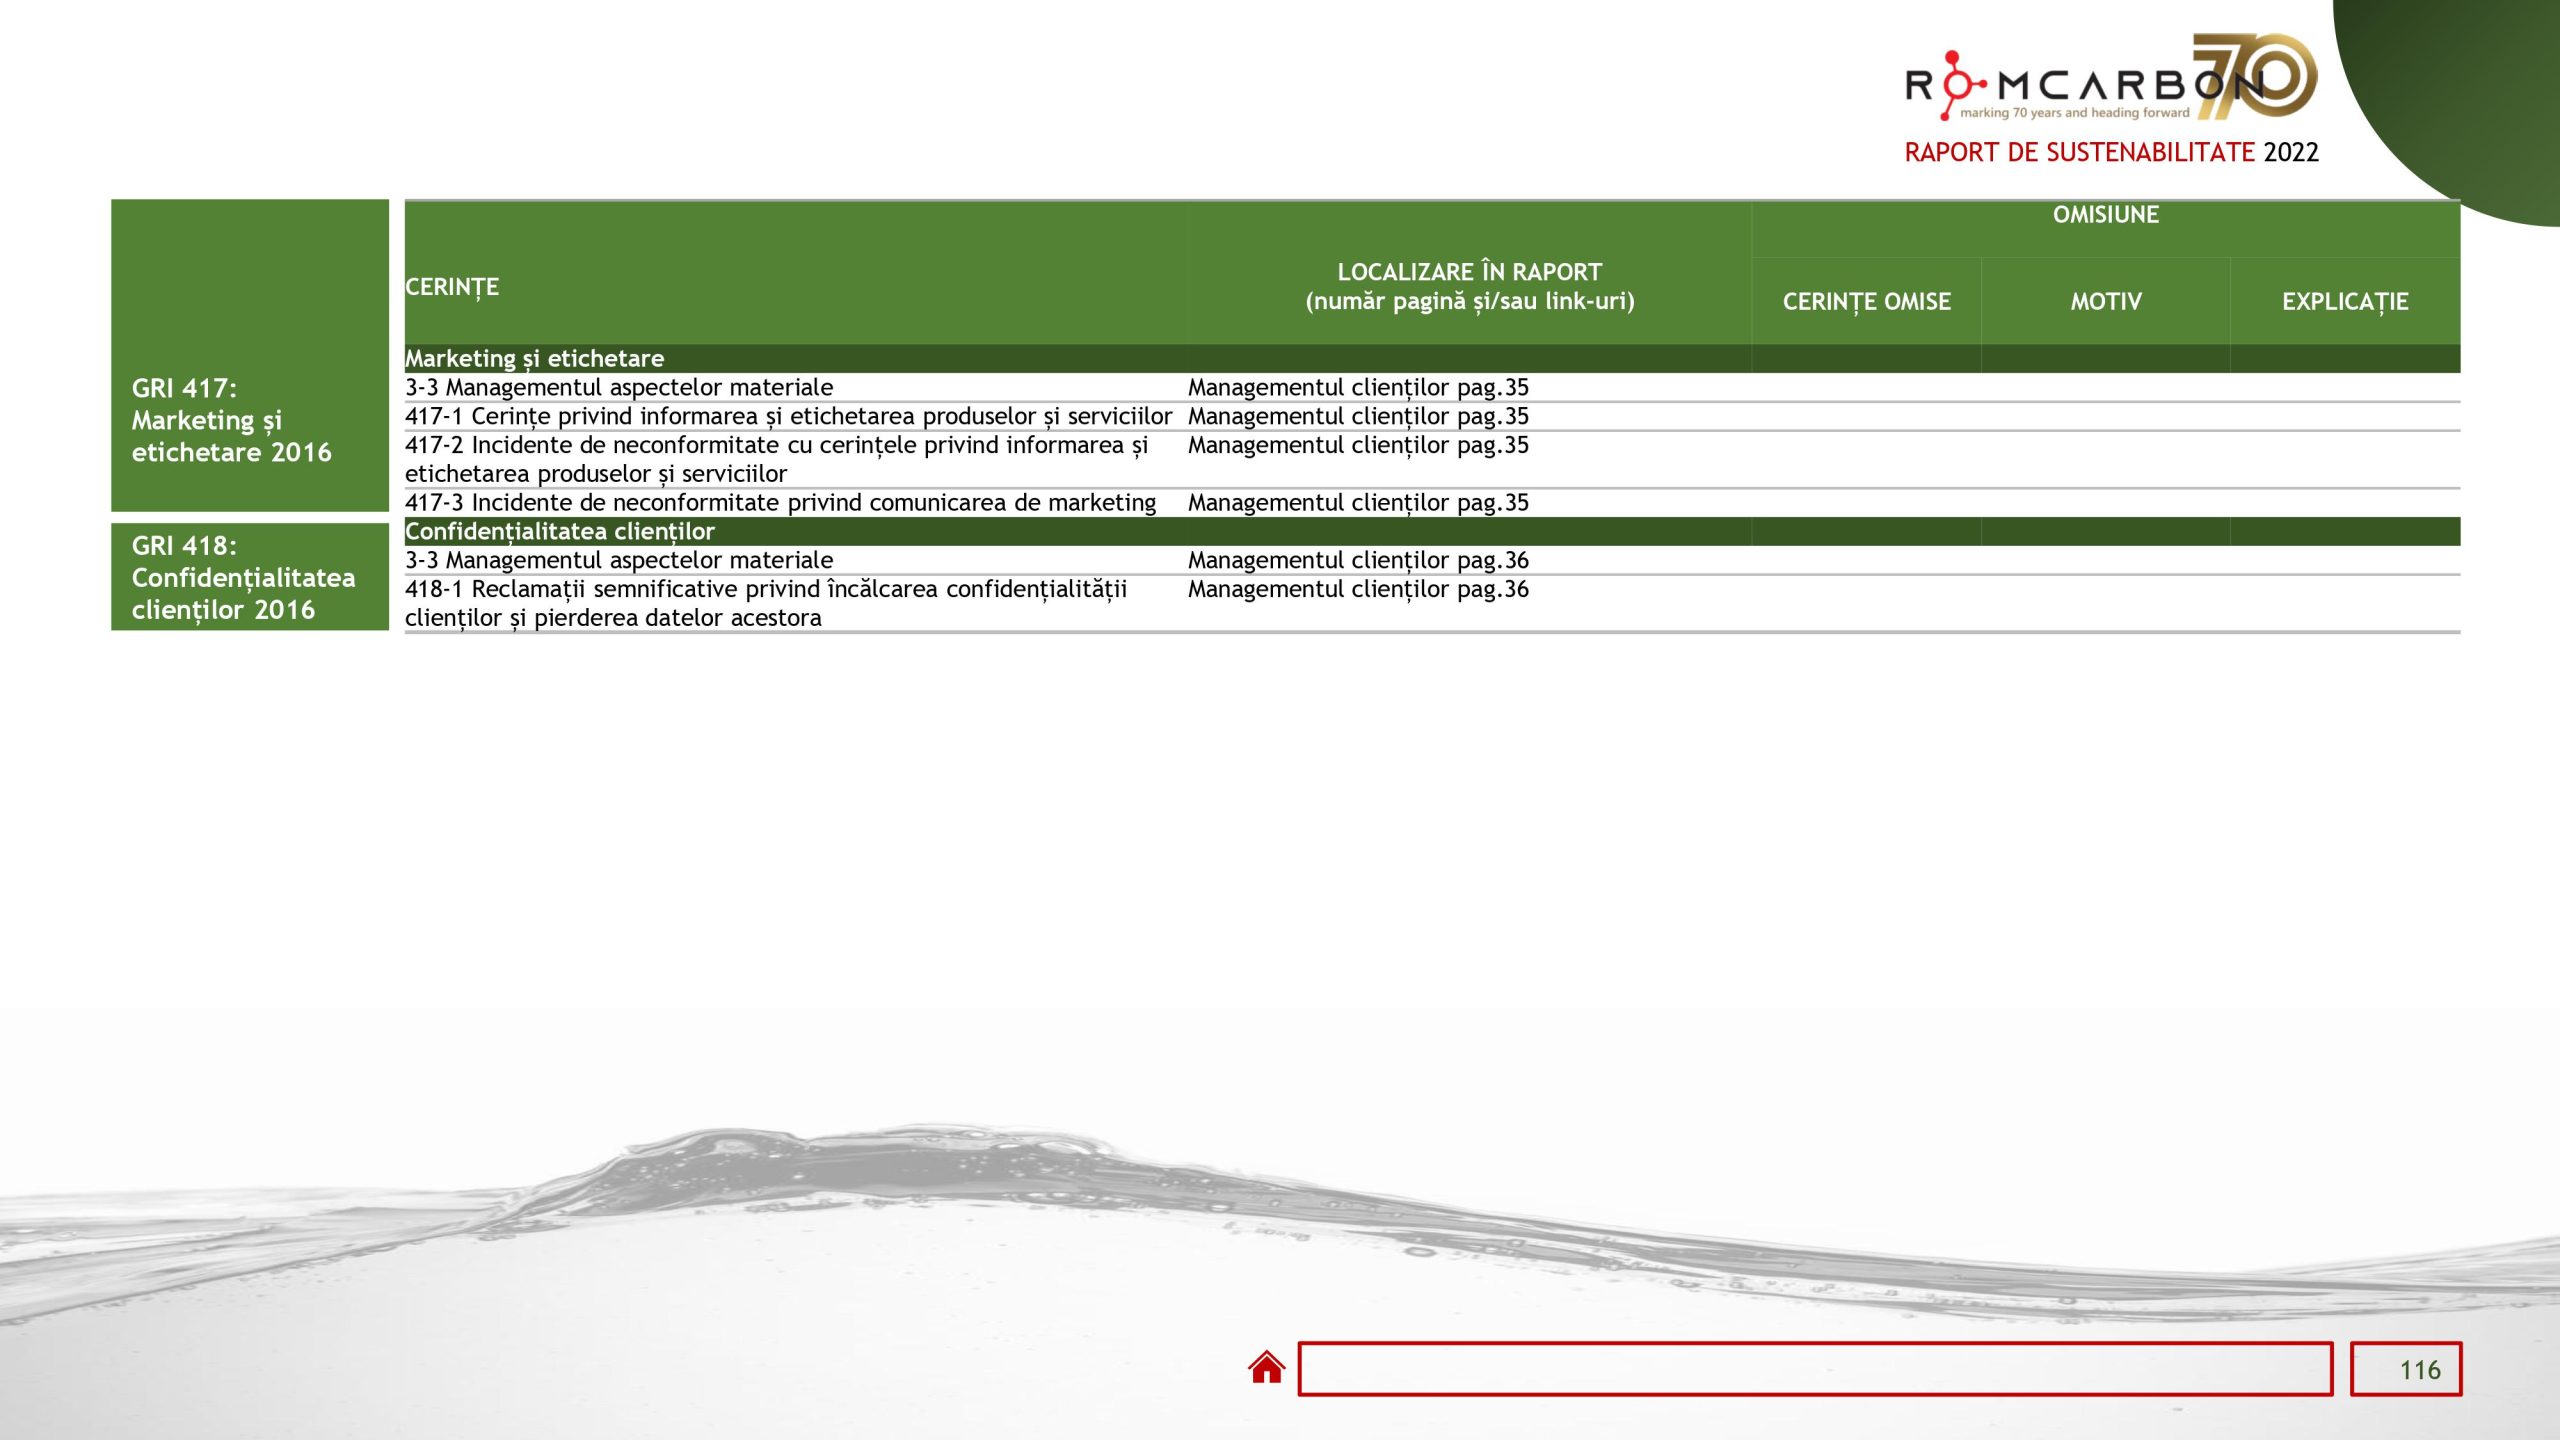This screenshot has width=2560, height=1440.
Task: Click the Romcarbon 70 logo
Action: click(x=2110, y=78)
